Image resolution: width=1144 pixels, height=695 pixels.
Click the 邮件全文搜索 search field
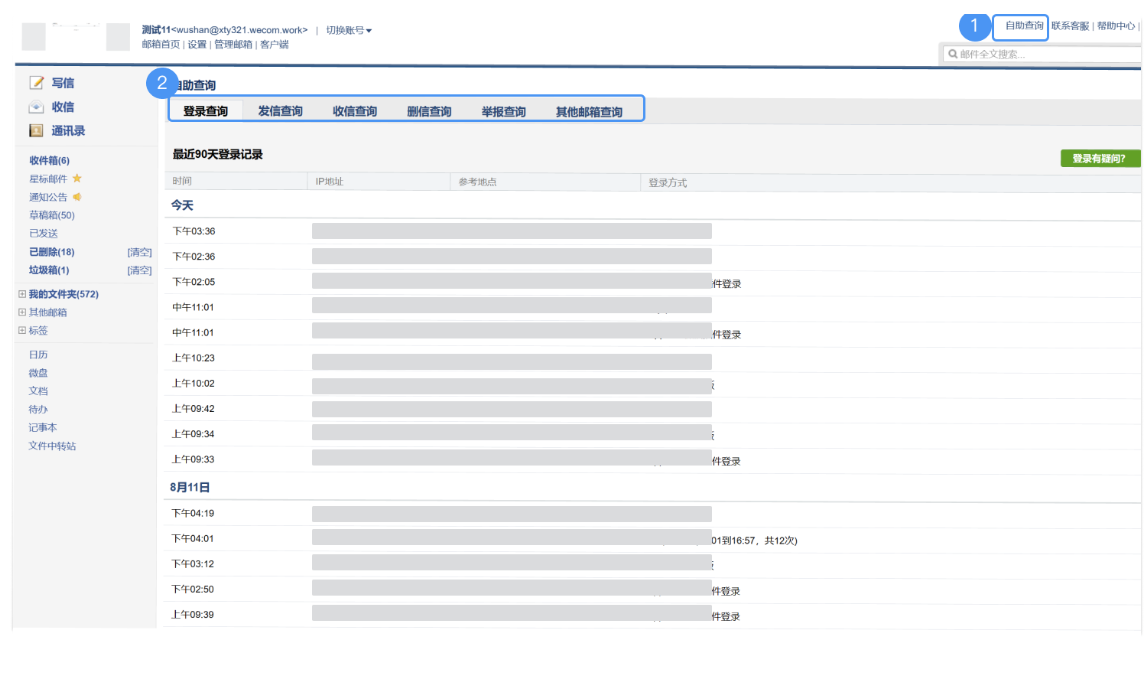(1041, 54)
